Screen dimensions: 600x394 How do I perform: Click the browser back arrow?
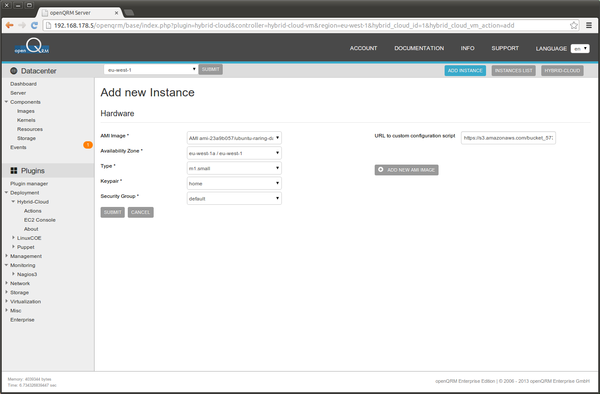click(x=9, y=25)
